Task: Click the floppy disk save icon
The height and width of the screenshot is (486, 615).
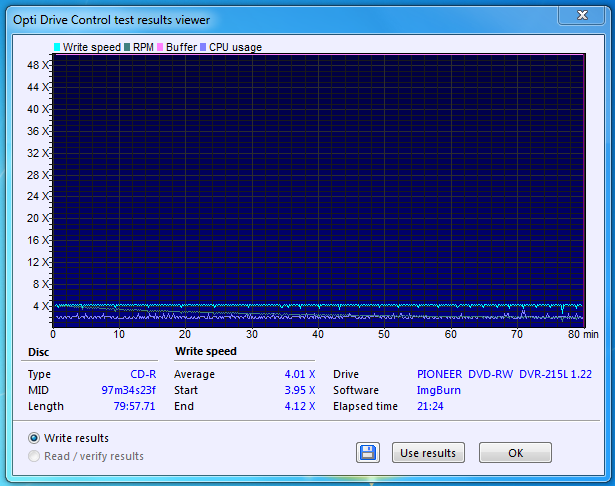Action: coord(368,453)
